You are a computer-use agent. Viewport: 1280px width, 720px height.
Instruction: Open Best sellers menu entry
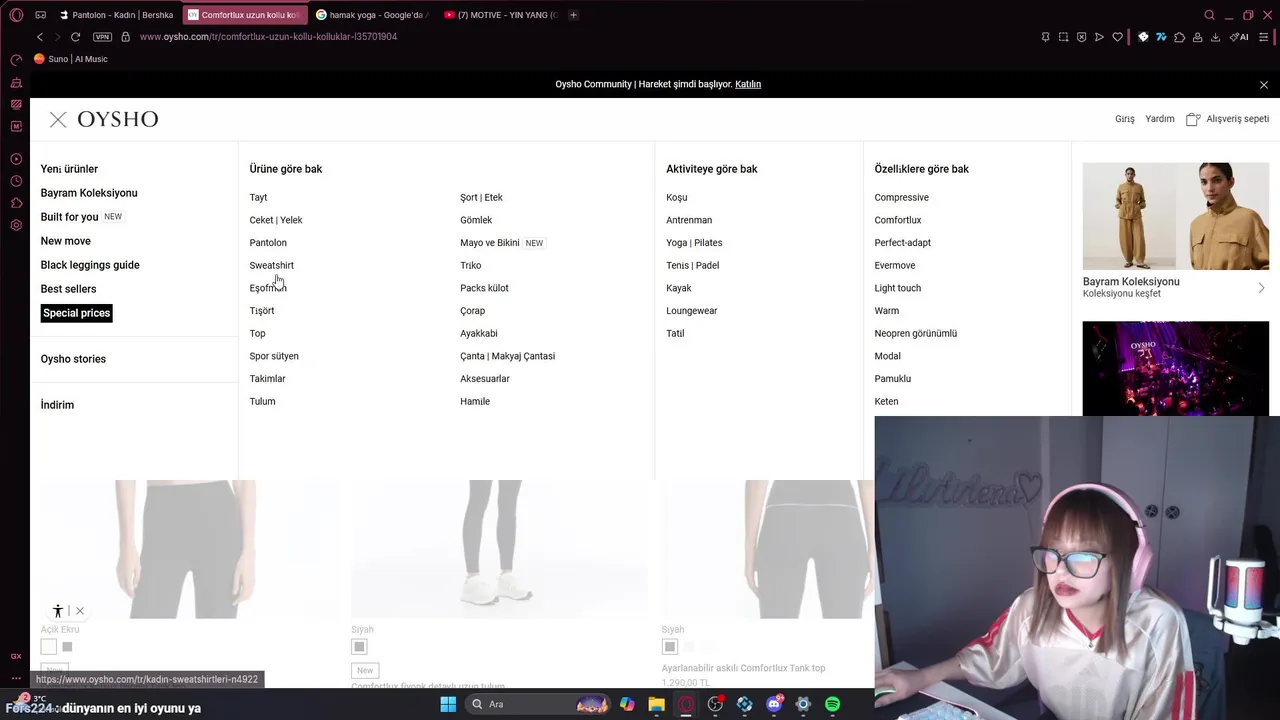click(68, 289)
